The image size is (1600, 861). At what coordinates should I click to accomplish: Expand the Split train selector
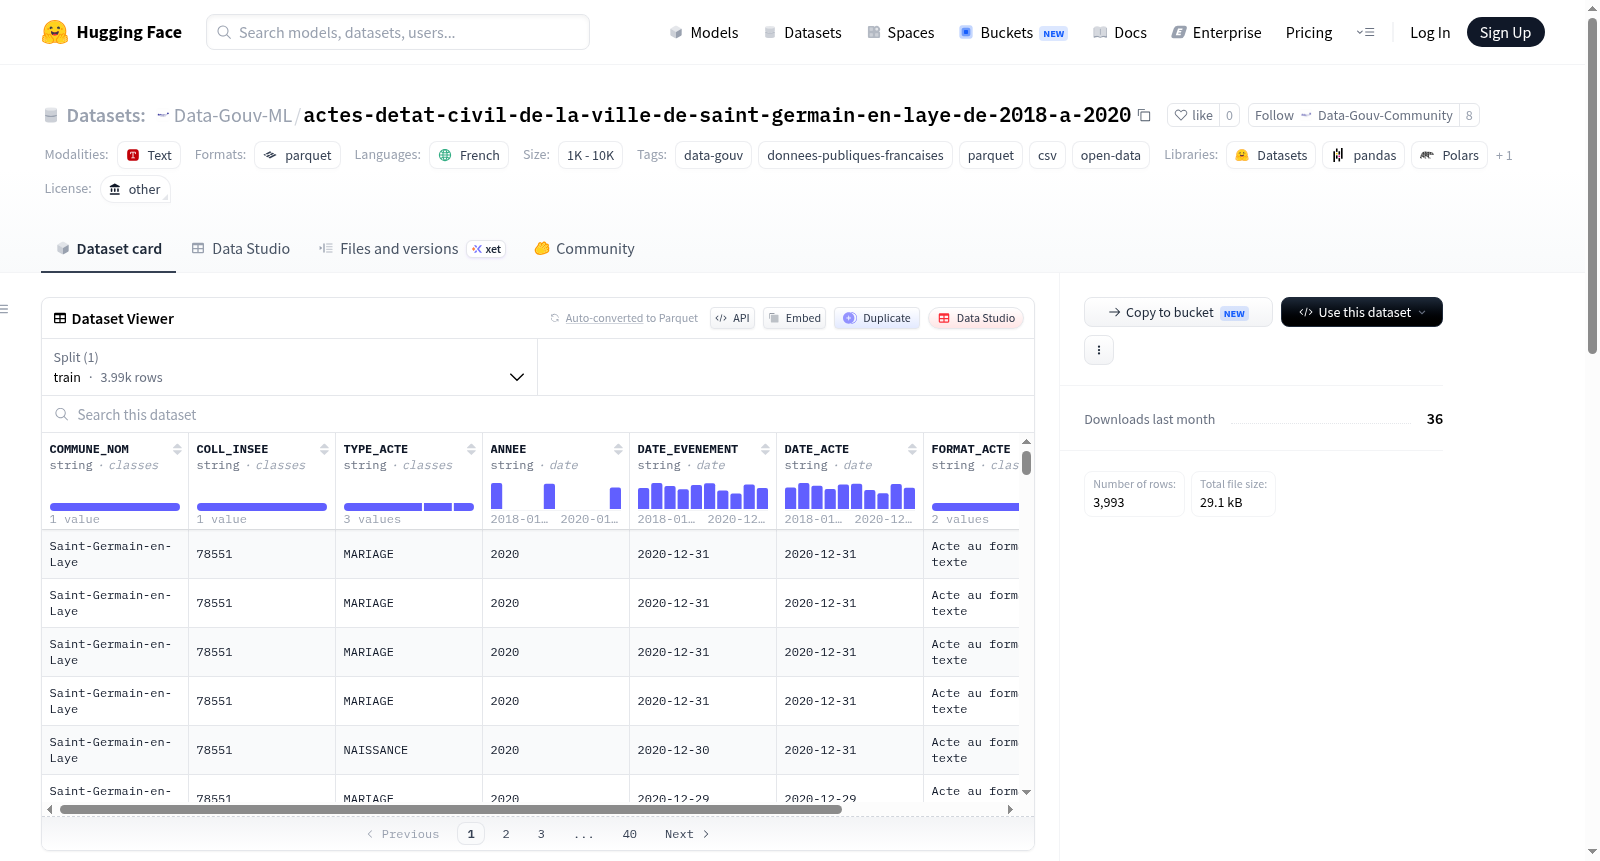[289, 367]
